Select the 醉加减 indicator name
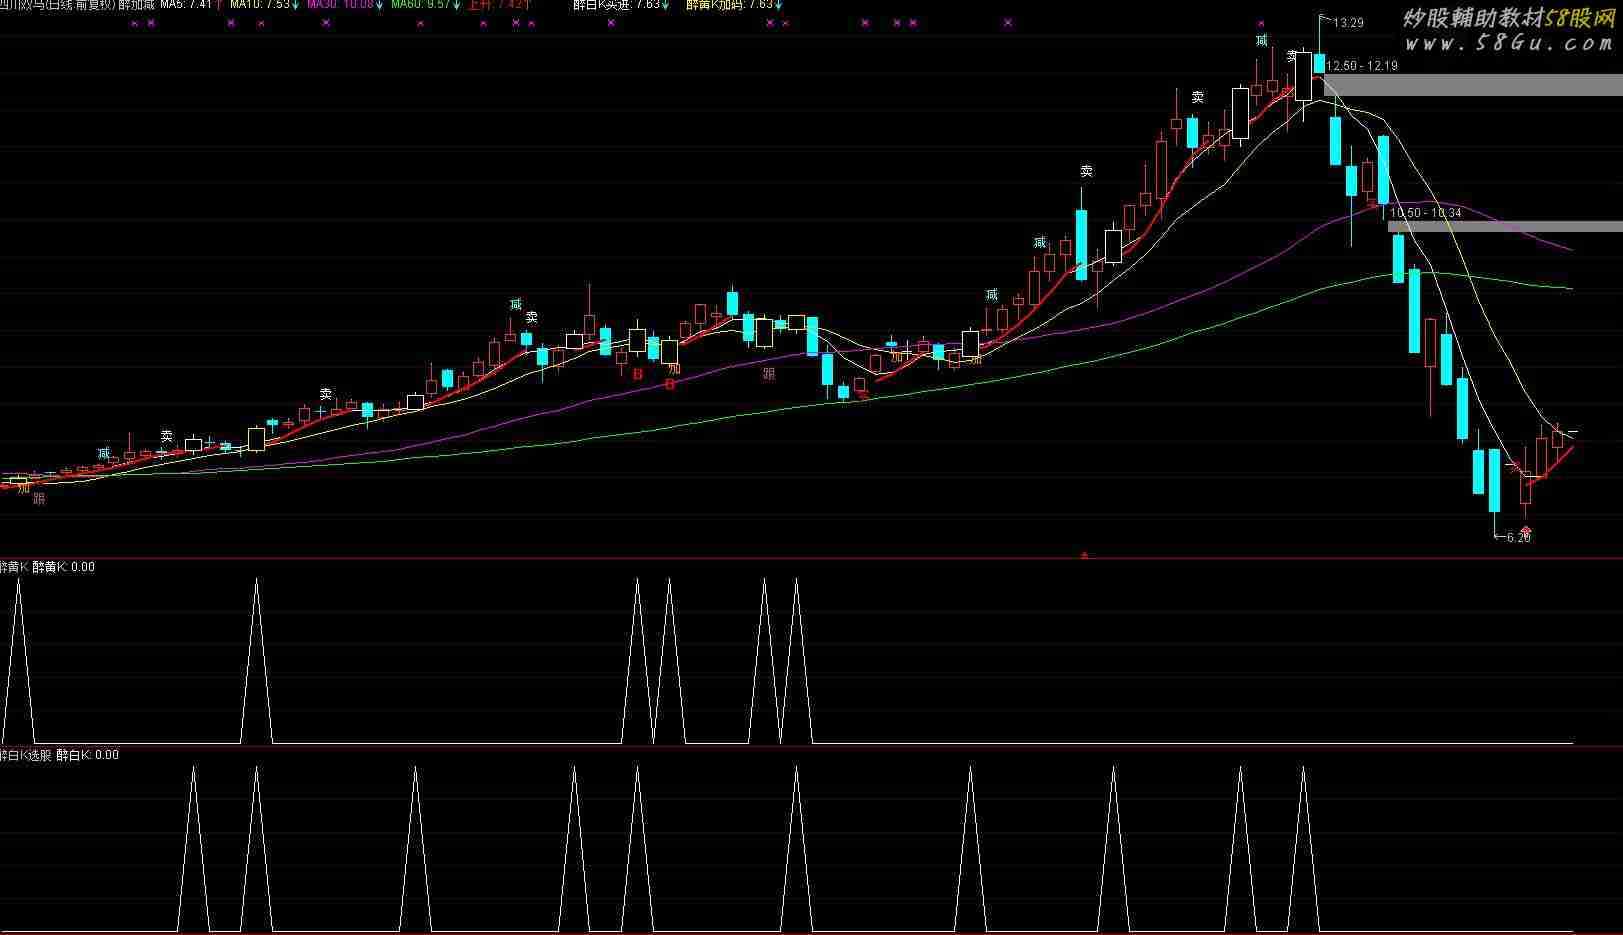Screen dimensions: 1623x935 pyautogui.click(x=137, y=4)
